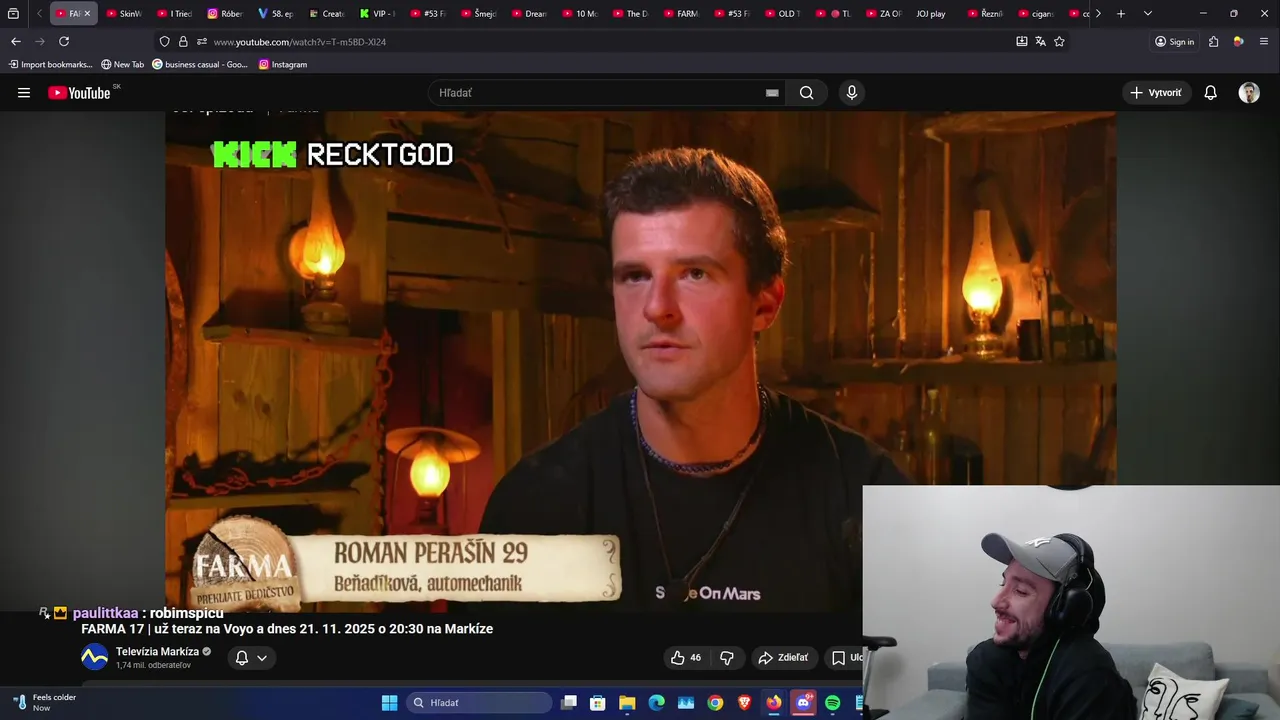Open the on-screen keyboard icon in YouTube search
The image size is (1280, 720).
772,93
